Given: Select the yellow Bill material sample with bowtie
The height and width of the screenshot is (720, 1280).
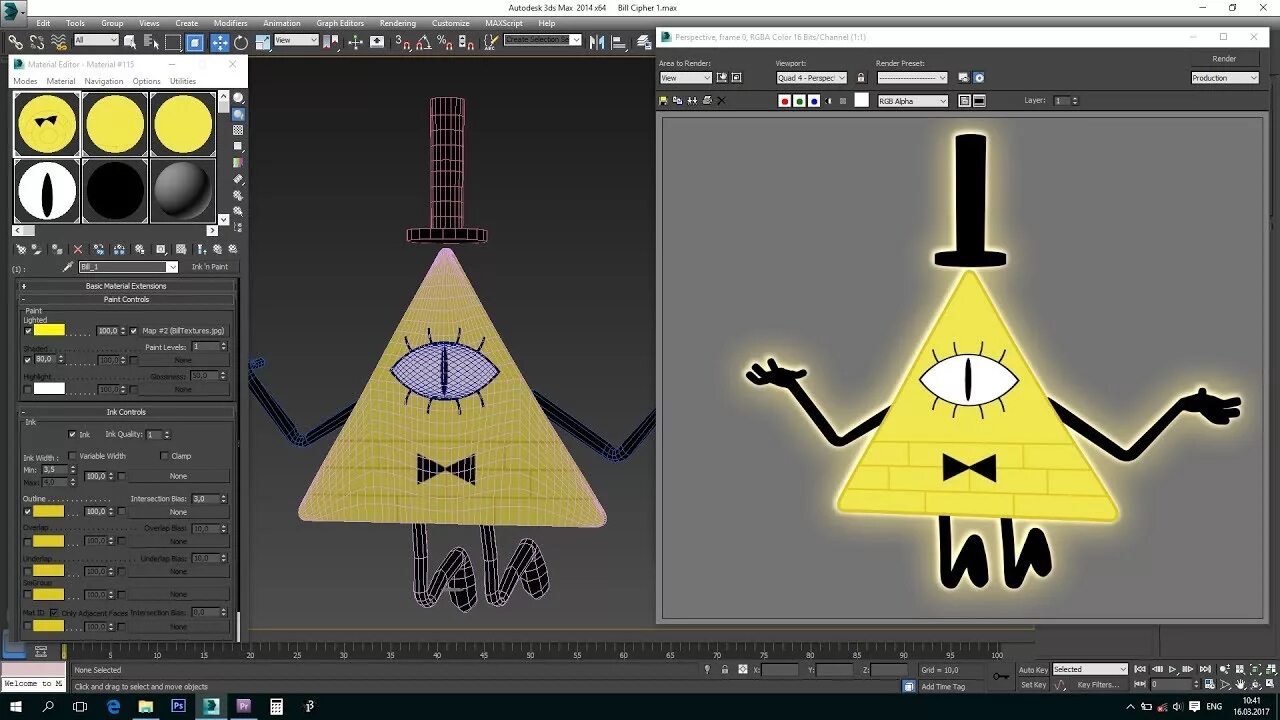Looking at the screenshot, I should tap(46, 124).
